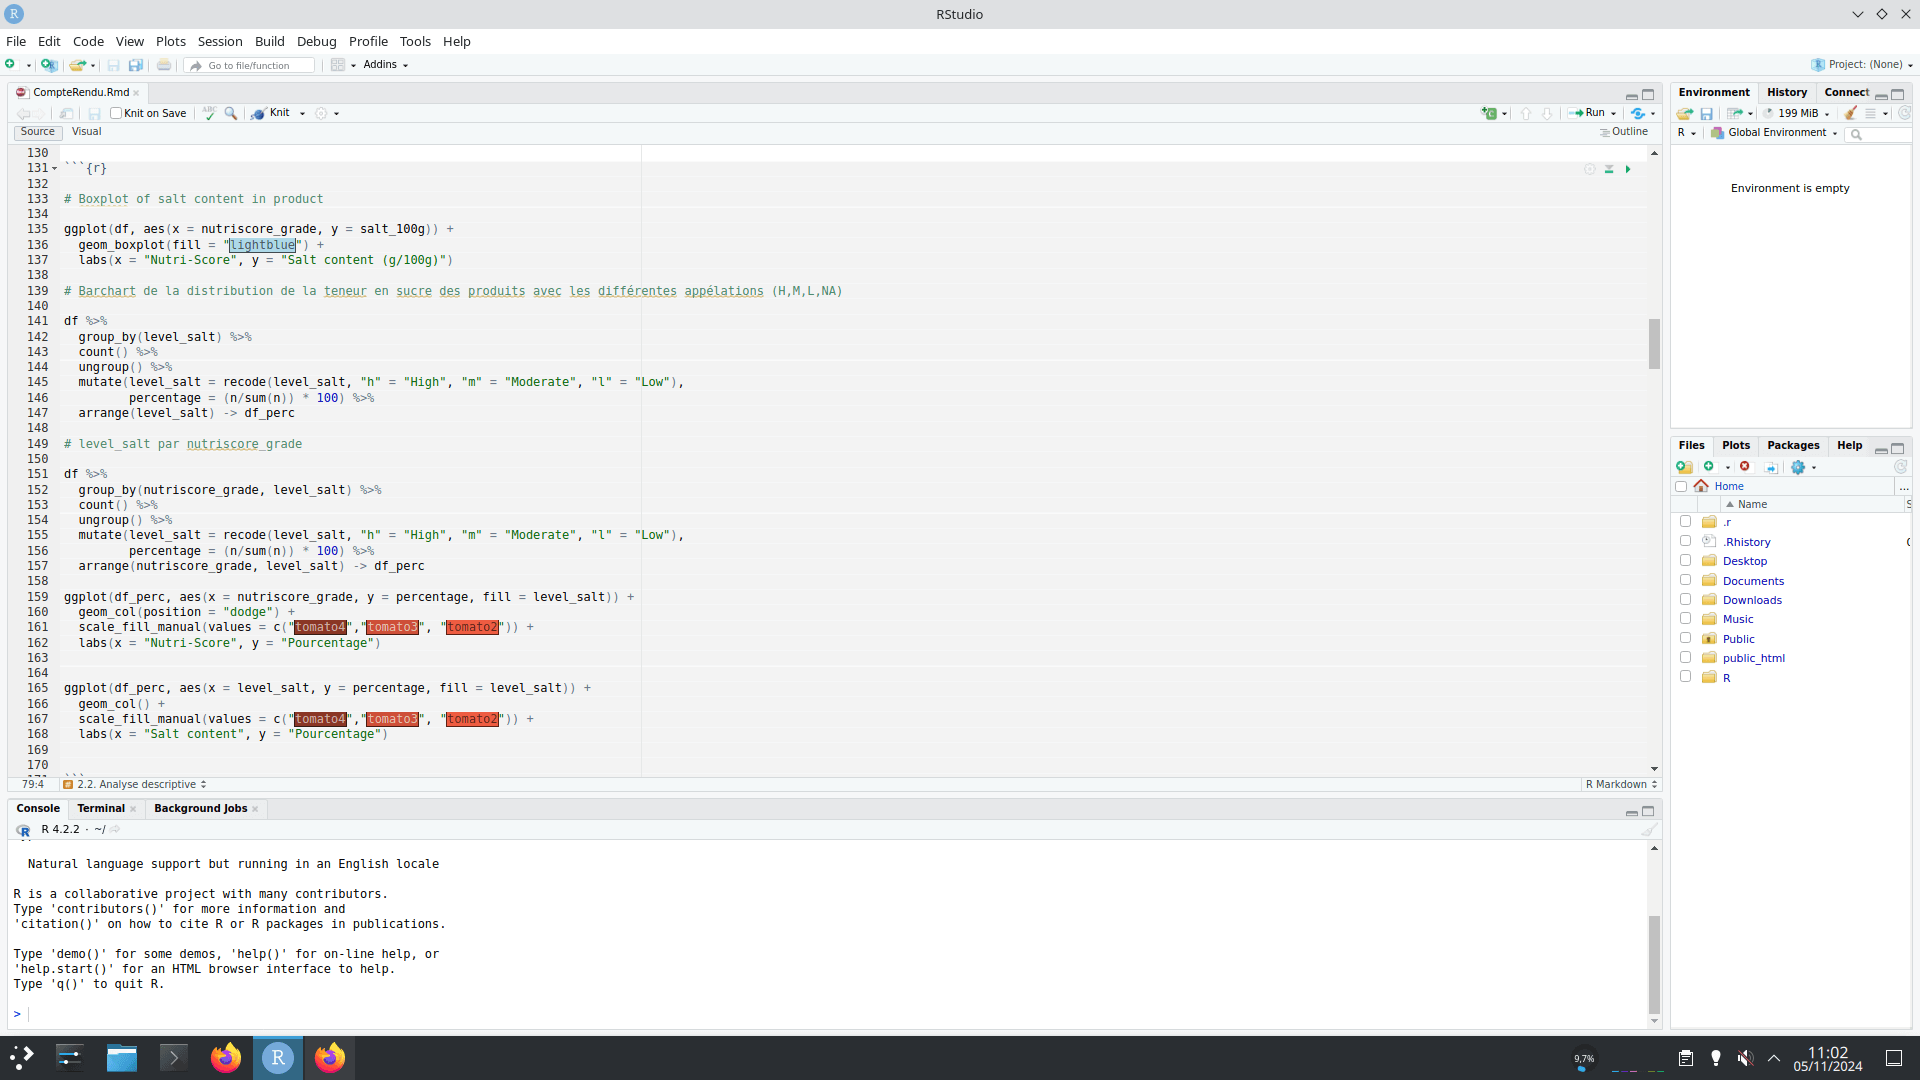Run spell check on the document
The image size is (1920, 1080).
pyautogui.click(x=209, y=114)
